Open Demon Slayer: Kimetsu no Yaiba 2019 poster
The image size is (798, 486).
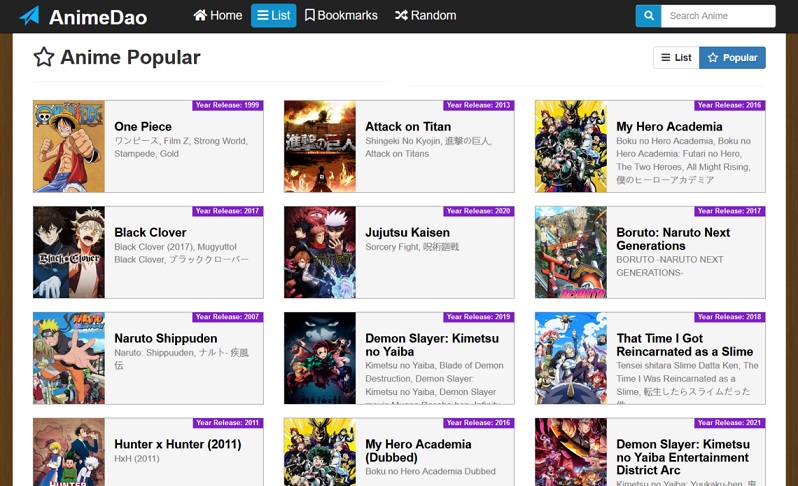tap(320, 358)
